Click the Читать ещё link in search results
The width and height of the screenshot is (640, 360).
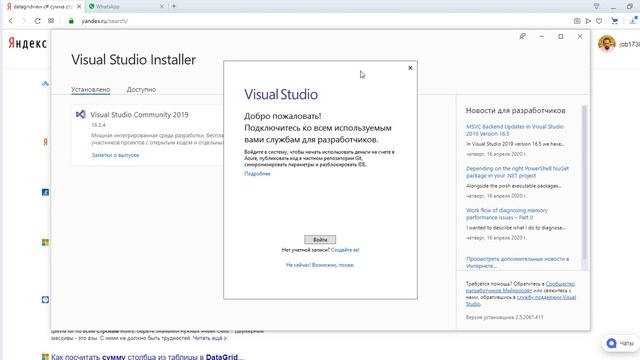click(x=210, y=338)
